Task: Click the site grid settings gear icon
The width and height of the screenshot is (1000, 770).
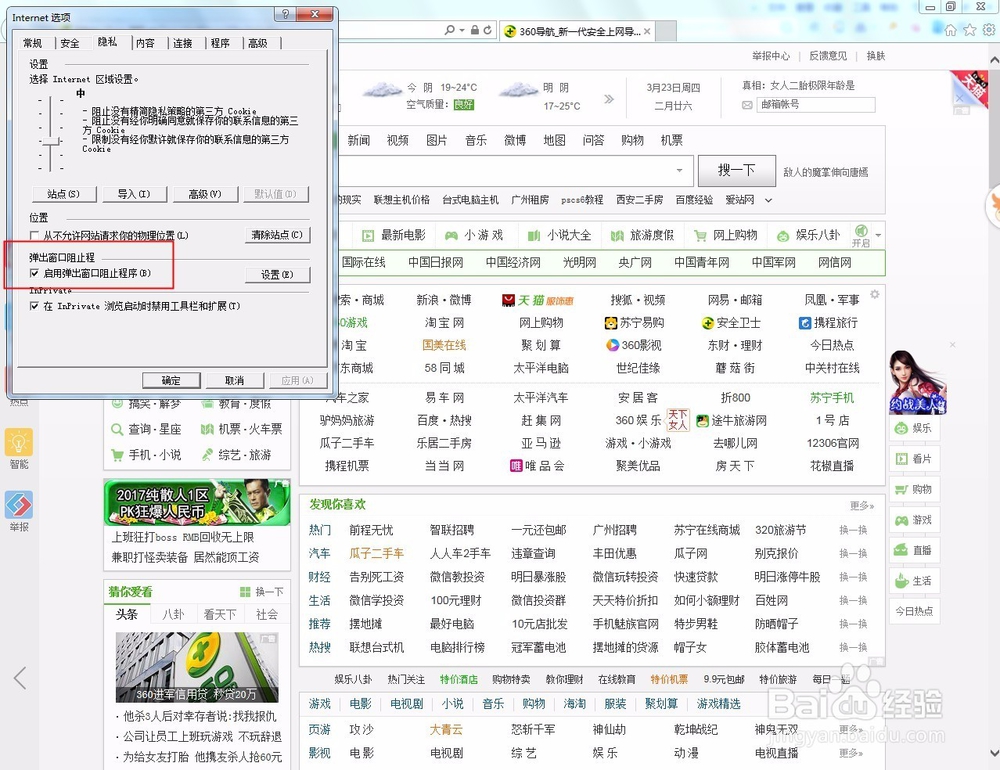Action: (875, 294)
